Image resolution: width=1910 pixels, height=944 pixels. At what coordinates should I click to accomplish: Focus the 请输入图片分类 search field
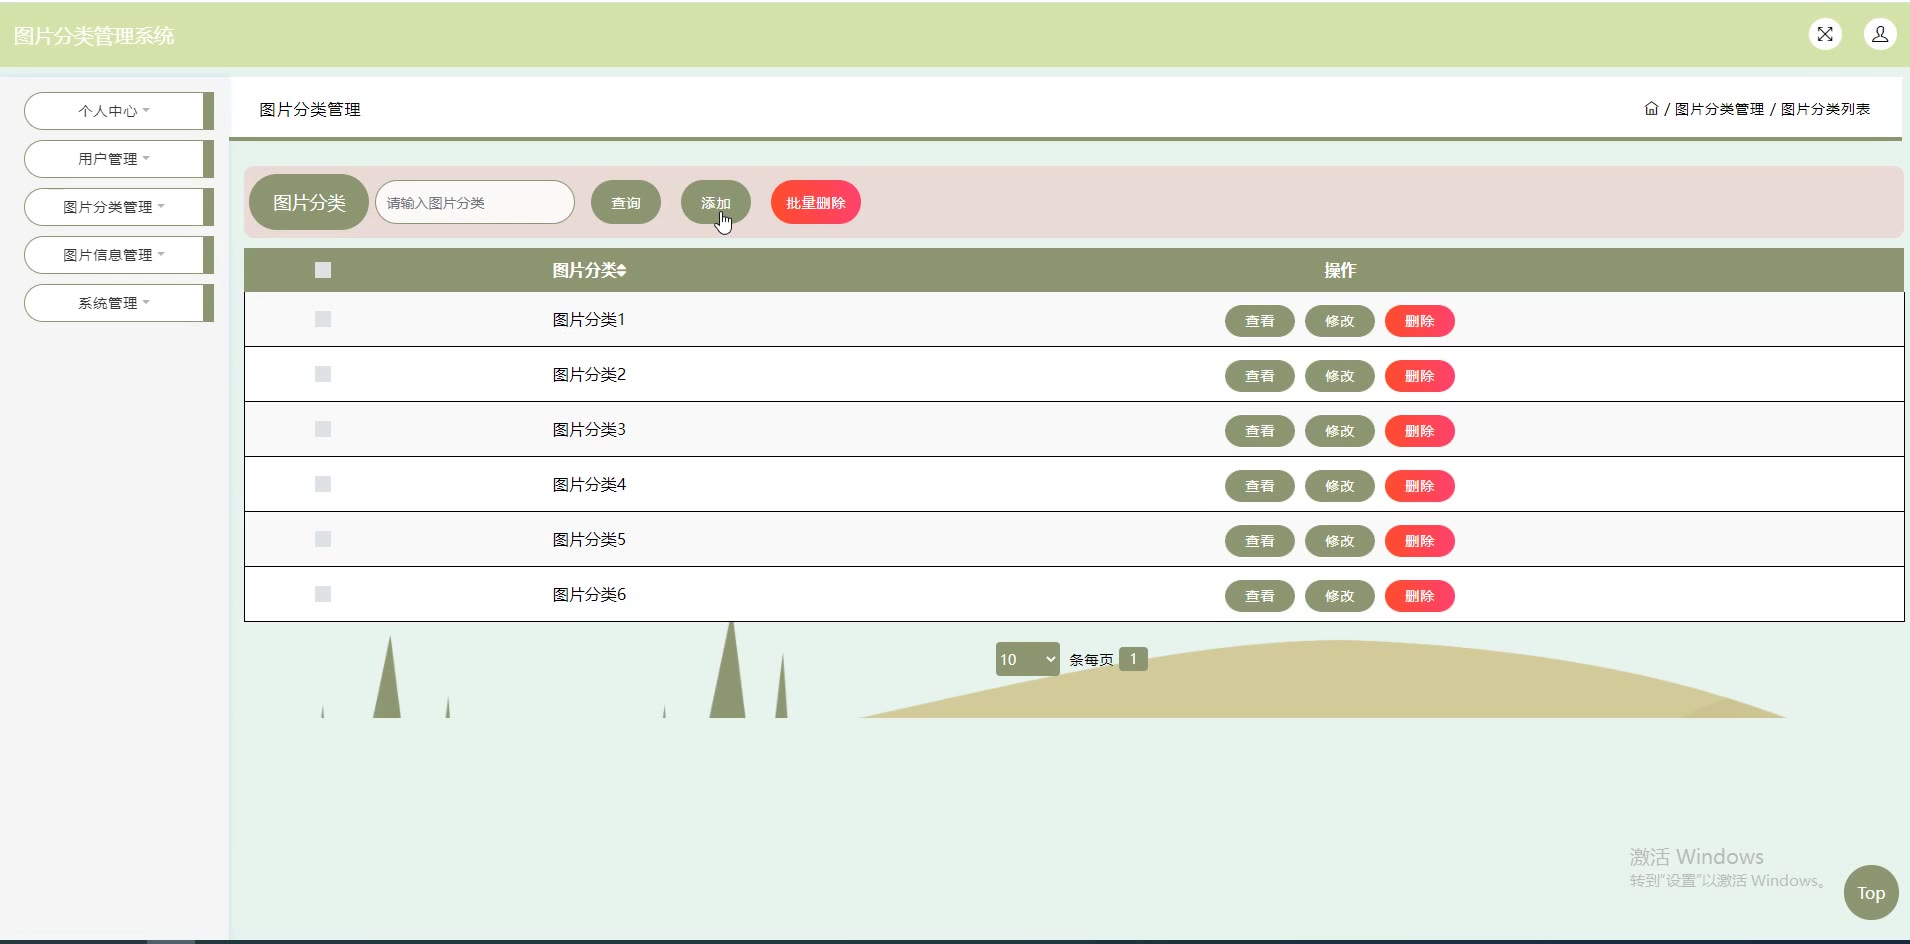(475, 202)
